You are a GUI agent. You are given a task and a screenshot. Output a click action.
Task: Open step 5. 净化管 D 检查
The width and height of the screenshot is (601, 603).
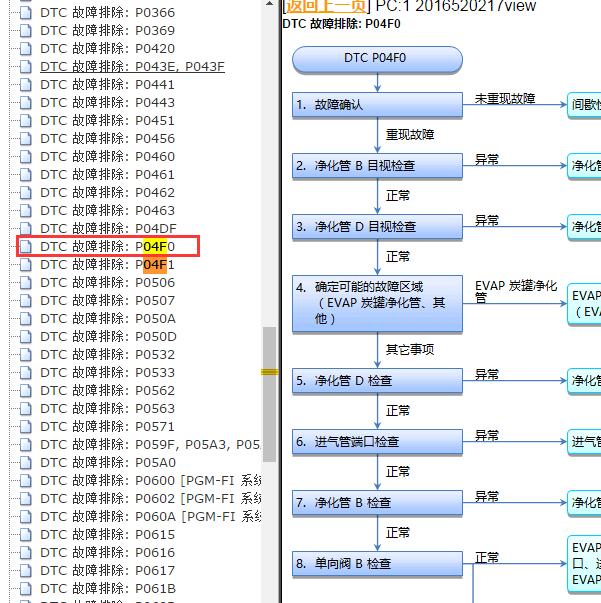click(377, 381)
